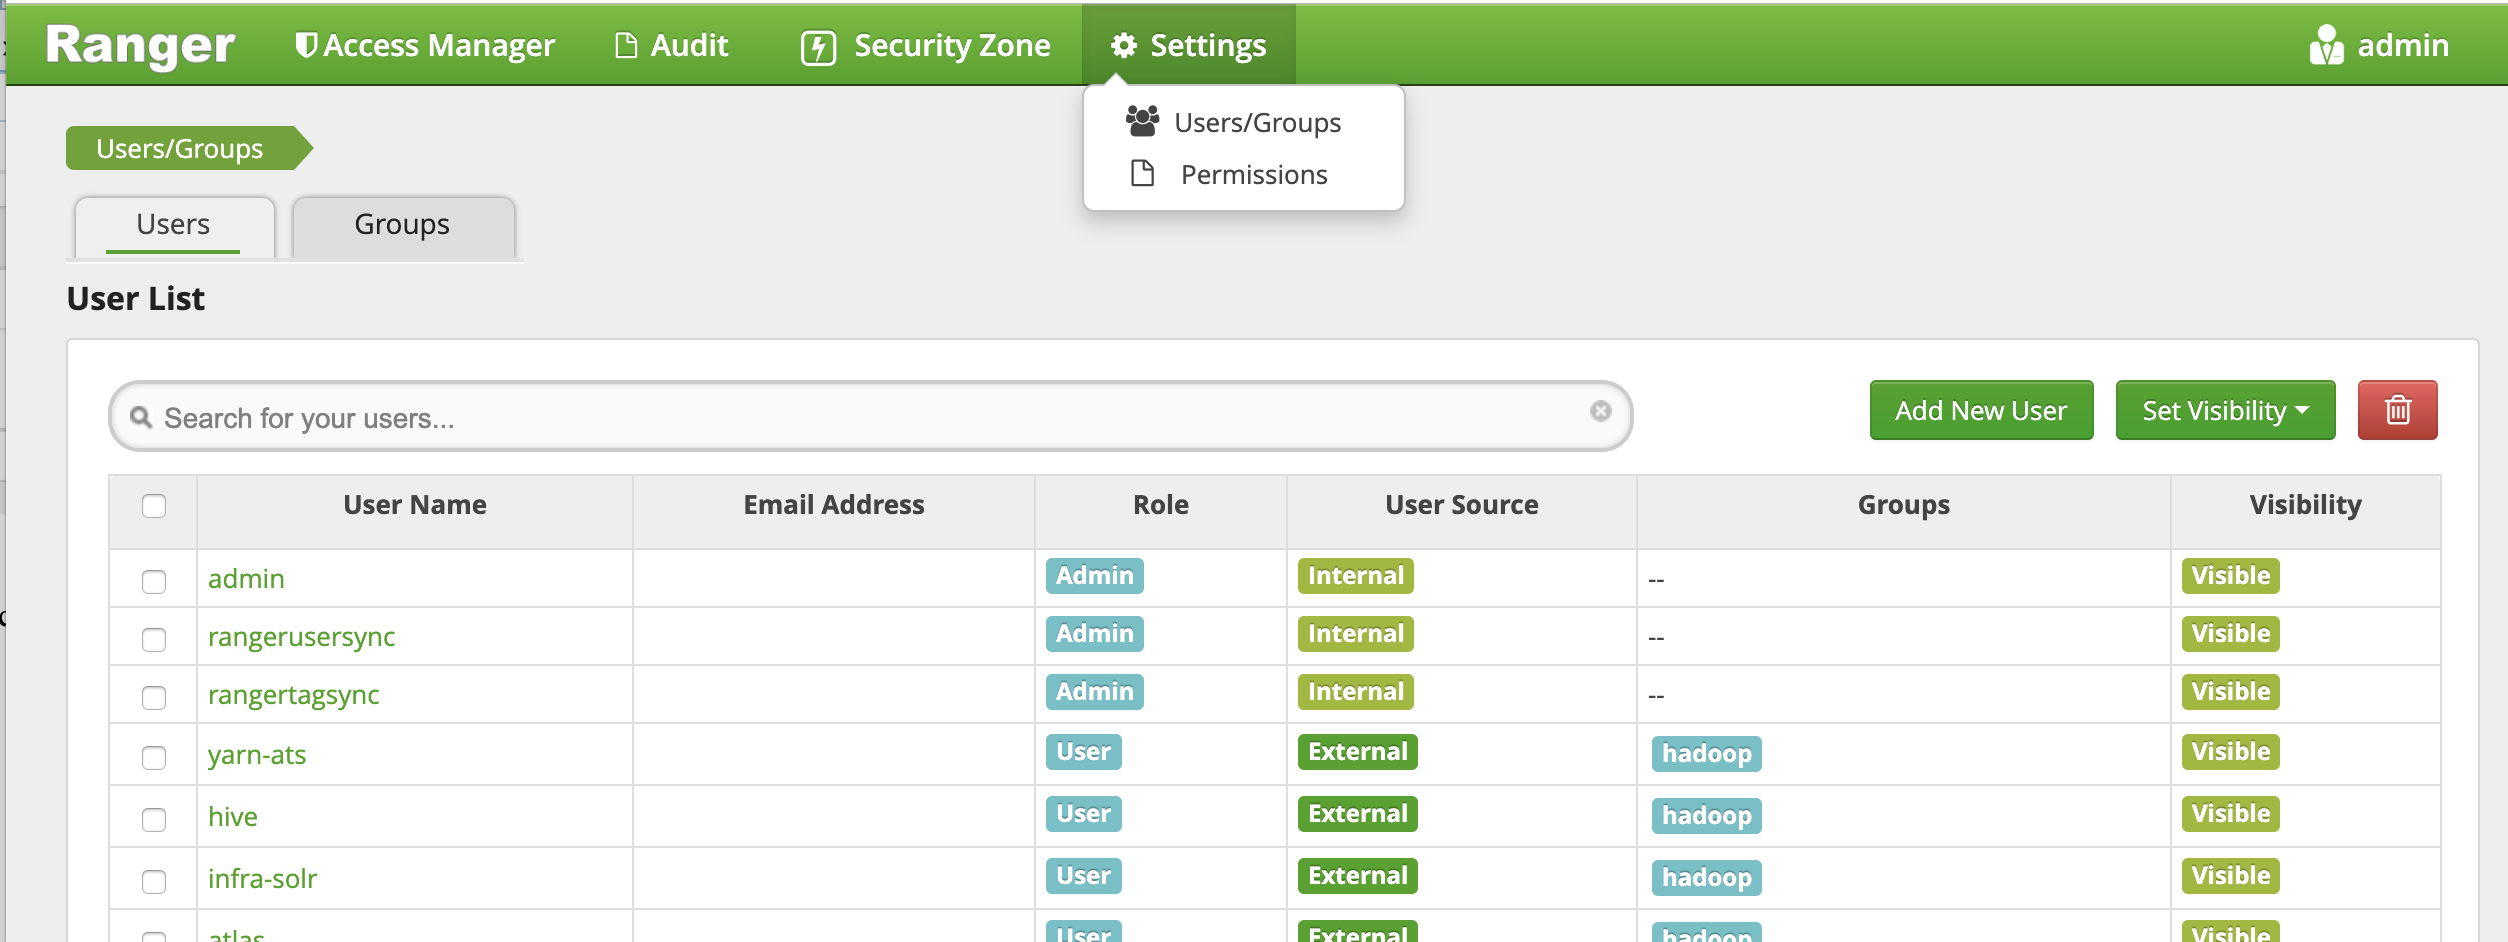Open the hive user link

coord(233,817)
